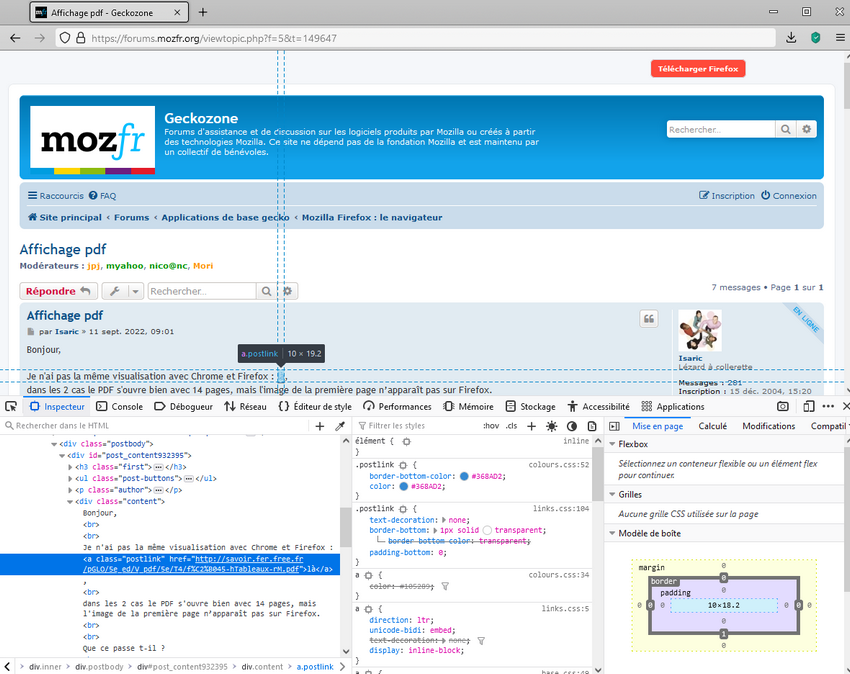Select the eyedropper color picker
The width and height of the screenshot is (850, 674).
pos(340,426)
